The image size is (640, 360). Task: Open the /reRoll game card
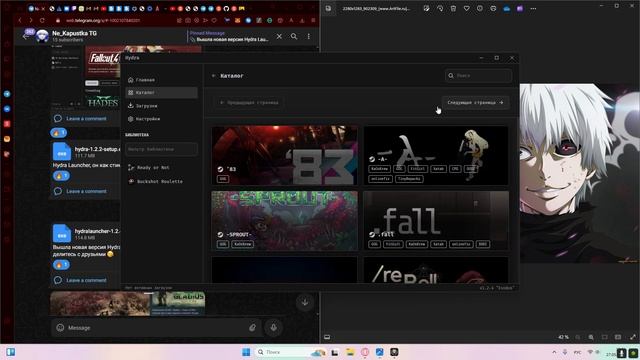[436, 270]
